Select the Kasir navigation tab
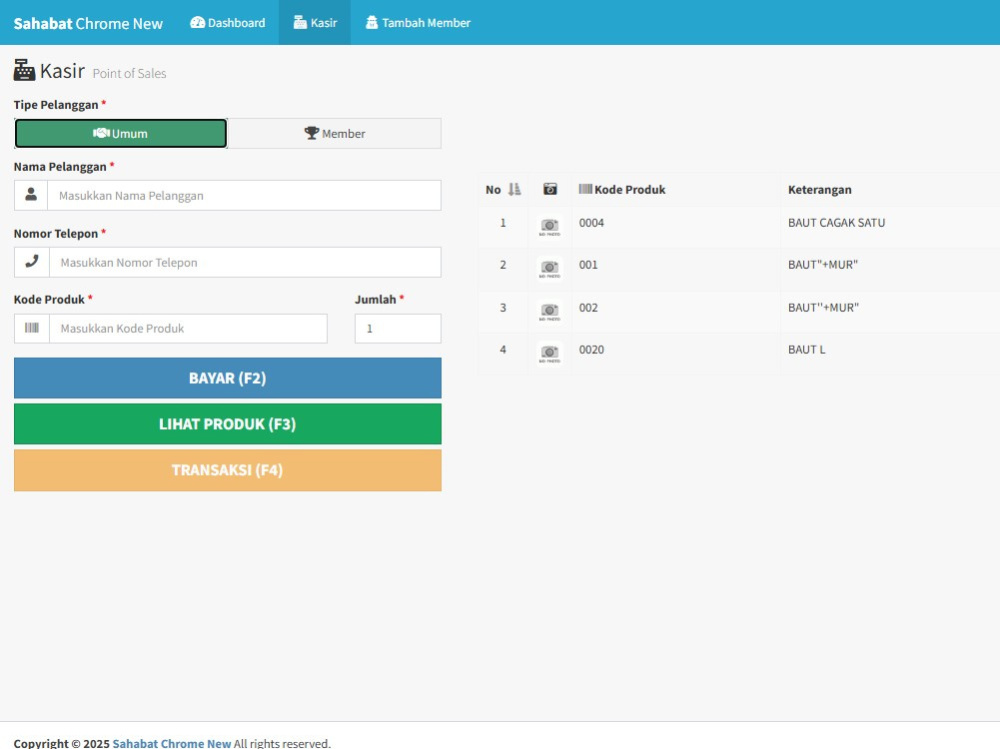The width and height of the screenshot is (1000, 749). (314, 22)
